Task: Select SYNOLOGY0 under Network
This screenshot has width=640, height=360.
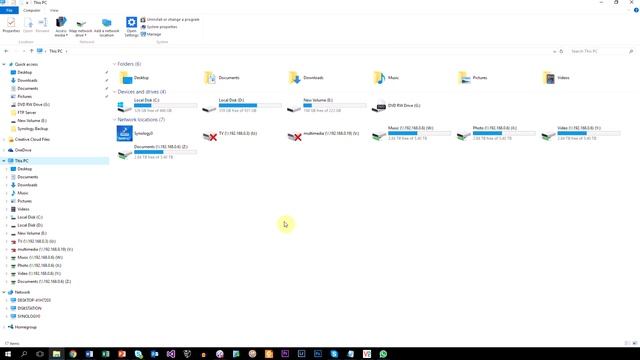Action: click(29, 316)
